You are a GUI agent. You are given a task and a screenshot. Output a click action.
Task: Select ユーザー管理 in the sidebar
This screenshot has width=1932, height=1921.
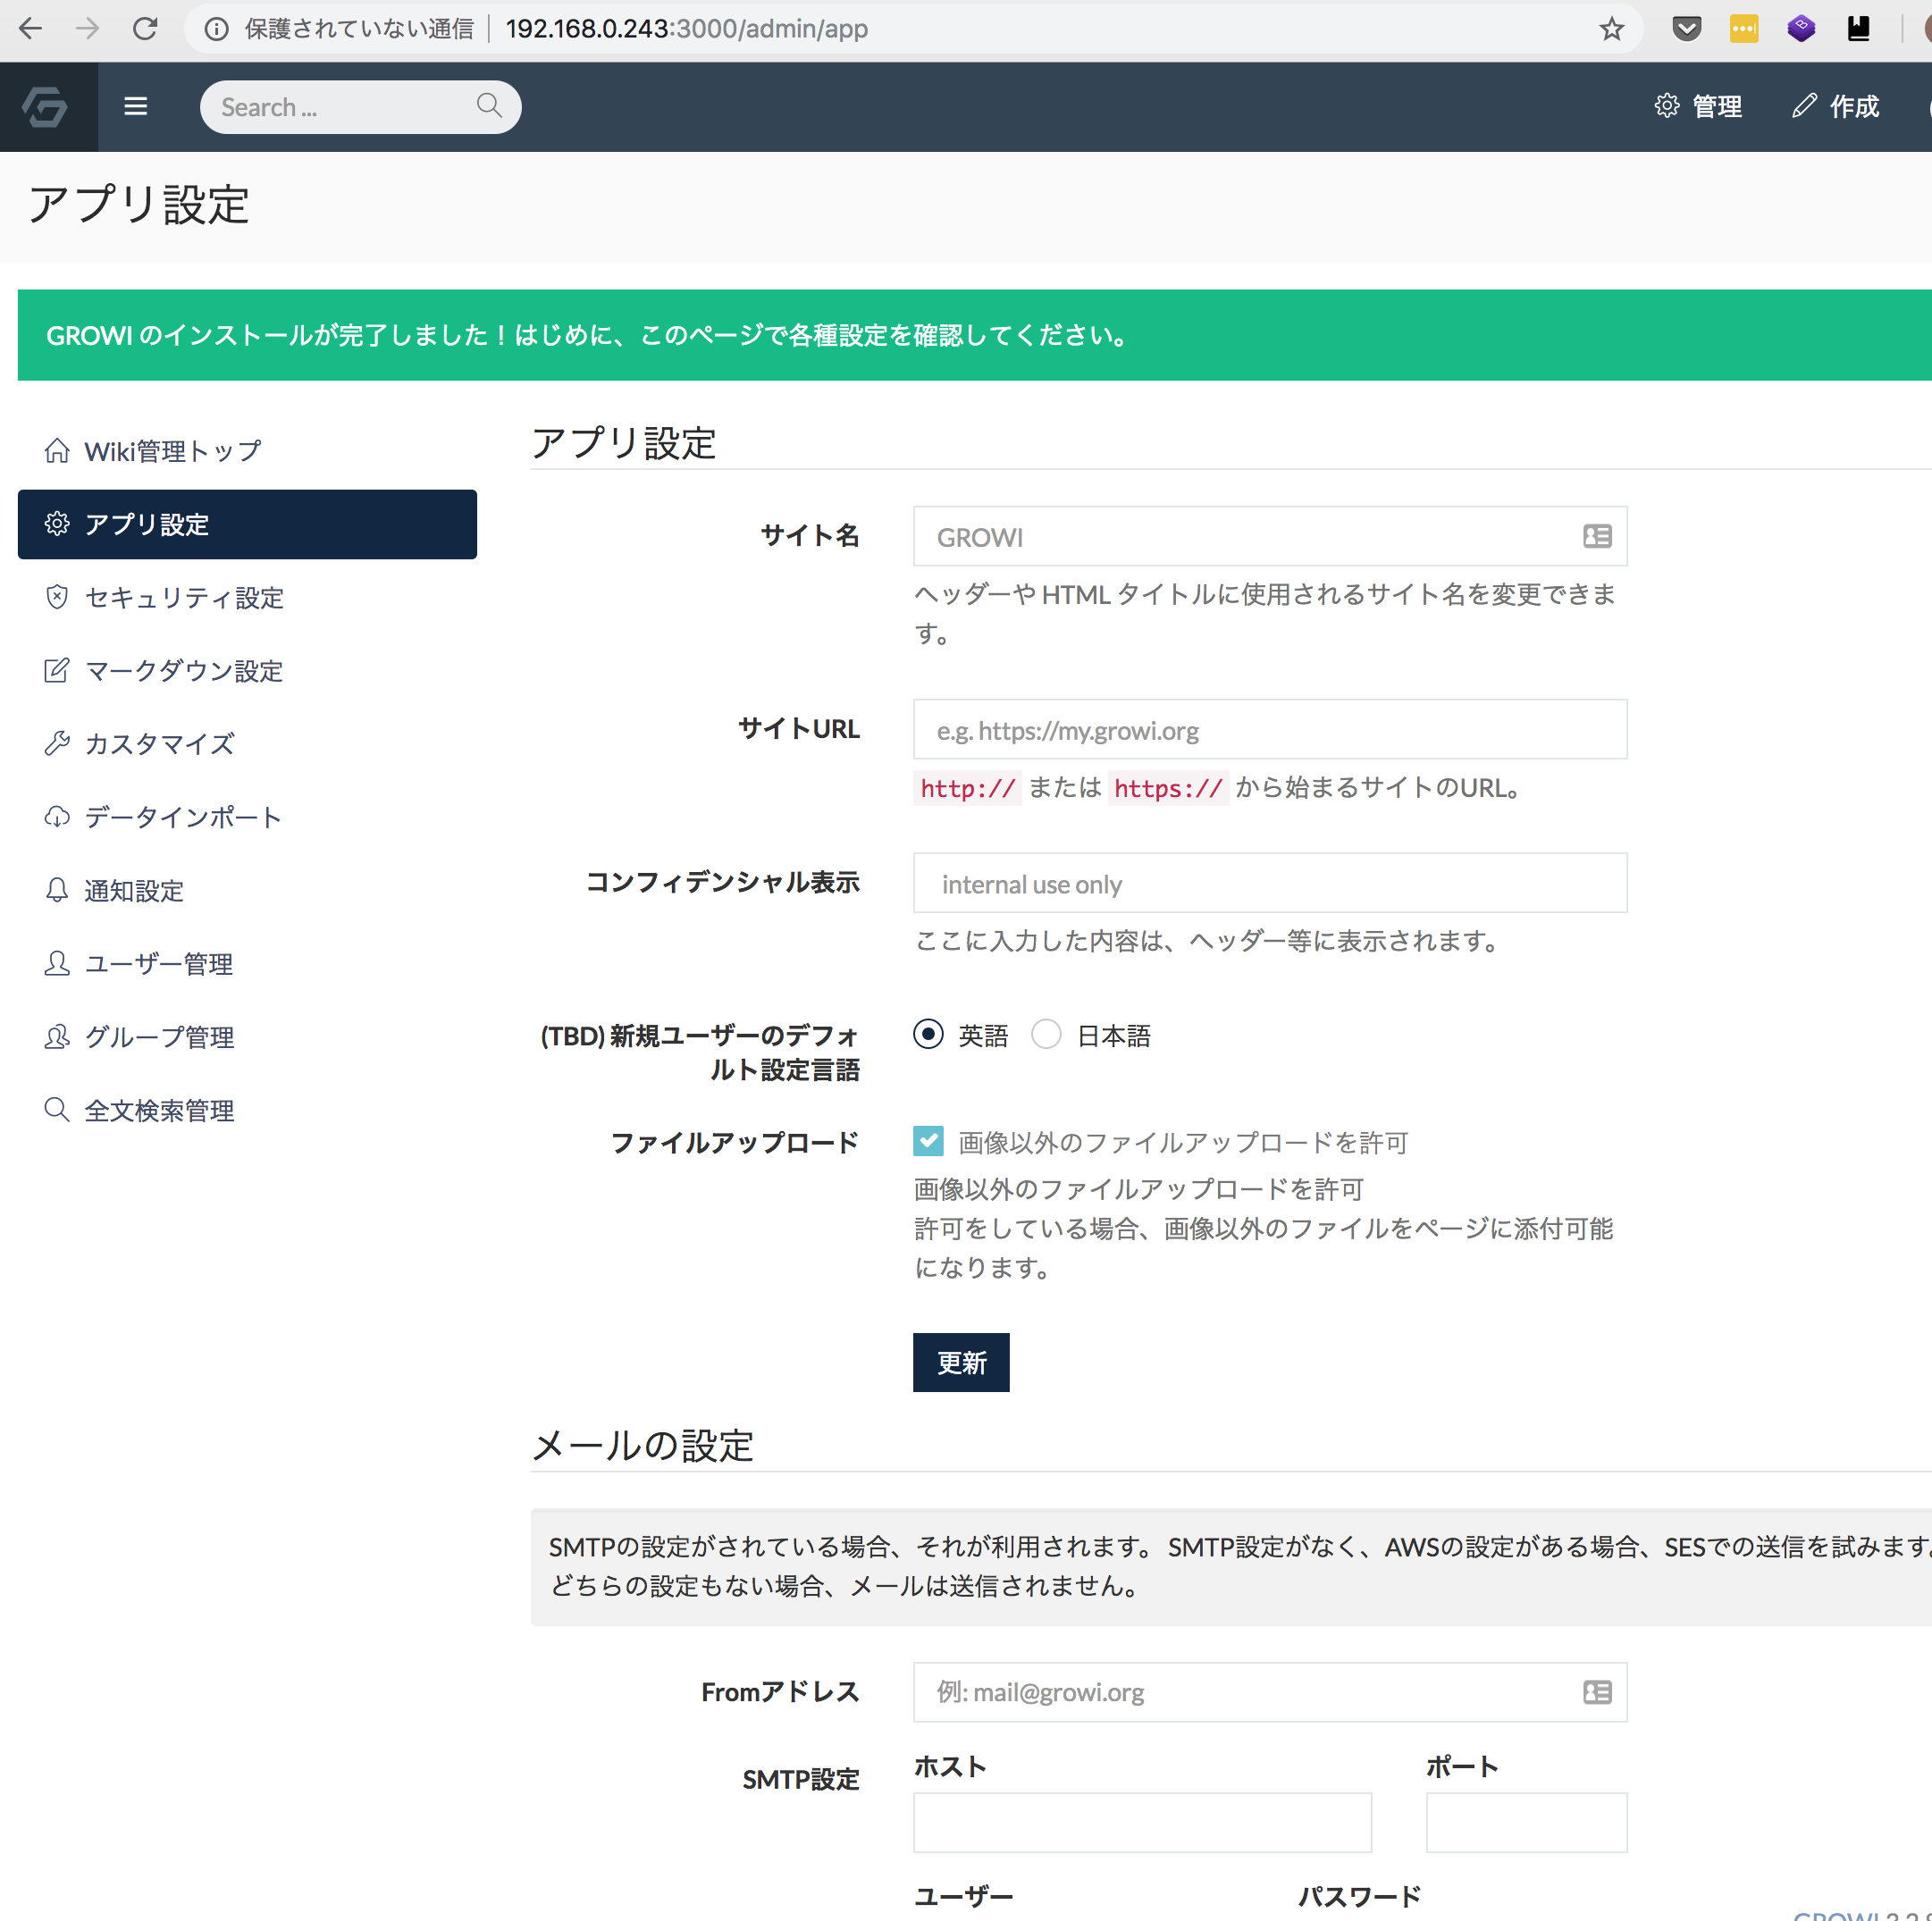click(x=158, y=963)
